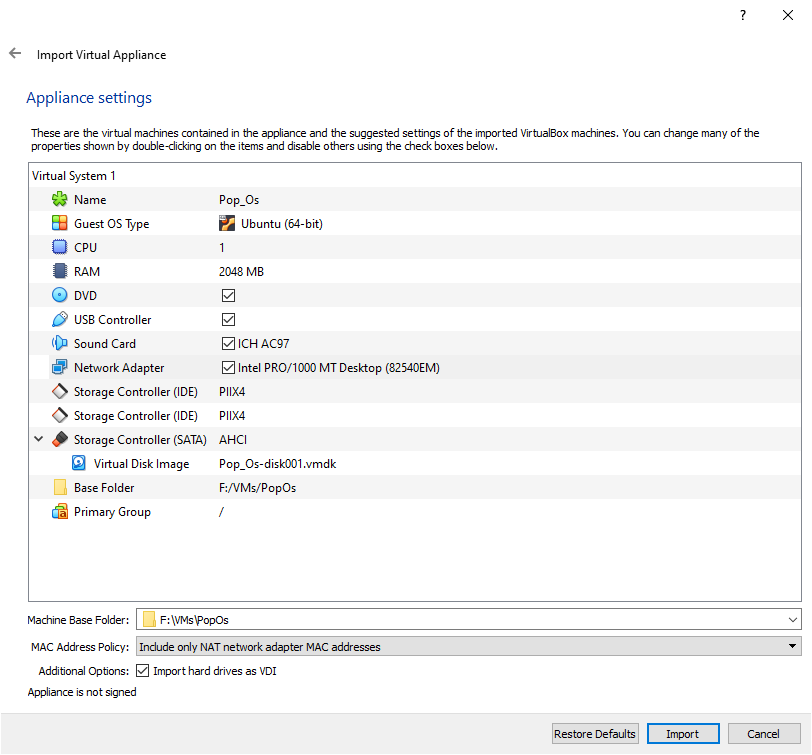This screenshot has height=755, width=812.
Task: Click the green Name row icon
Action: (60, 199)
